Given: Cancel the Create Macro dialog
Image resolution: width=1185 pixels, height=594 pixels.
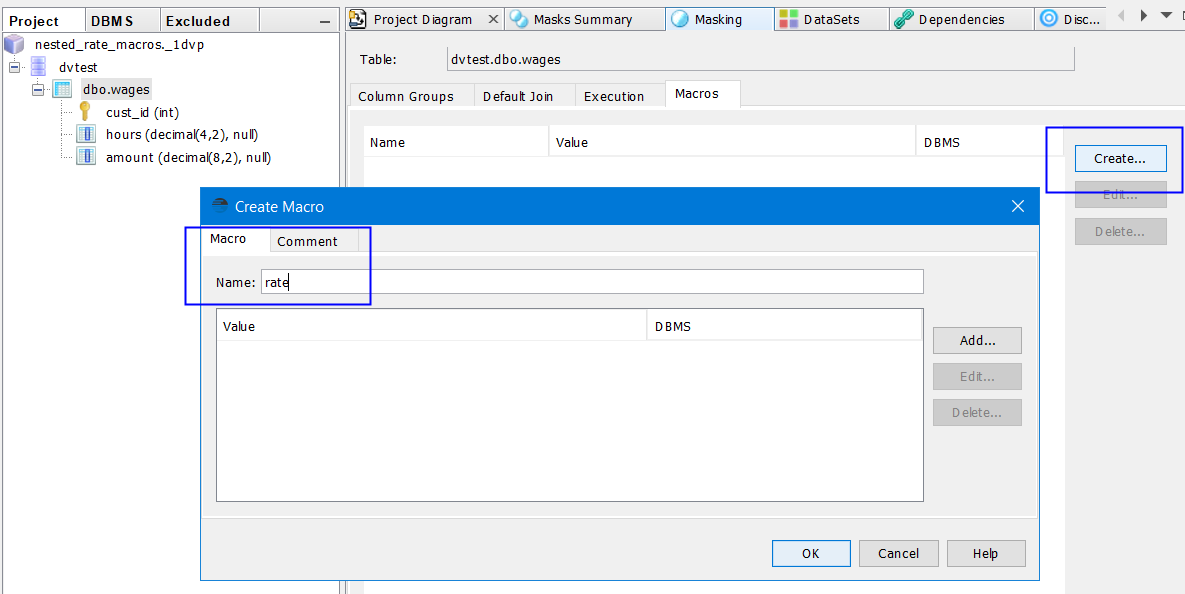Looking at the screenshot, I should coord(899,553).
